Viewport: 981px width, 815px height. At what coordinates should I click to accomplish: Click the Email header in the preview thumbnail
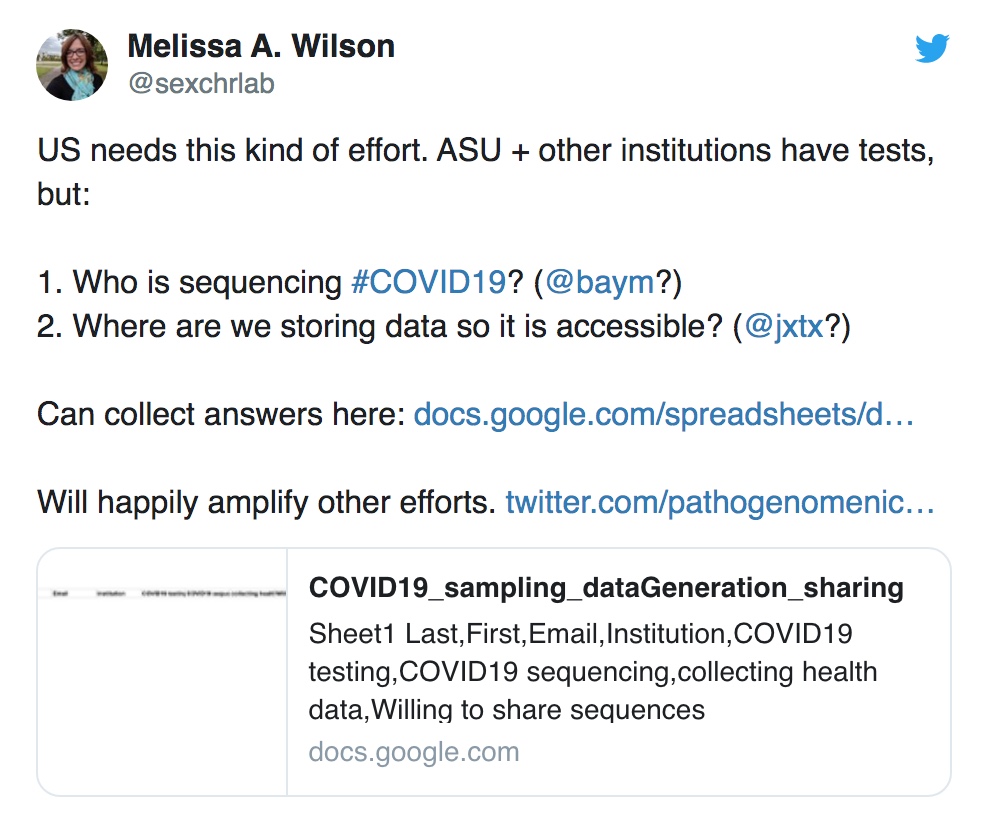pyautogui.click(x=59, y=593)
